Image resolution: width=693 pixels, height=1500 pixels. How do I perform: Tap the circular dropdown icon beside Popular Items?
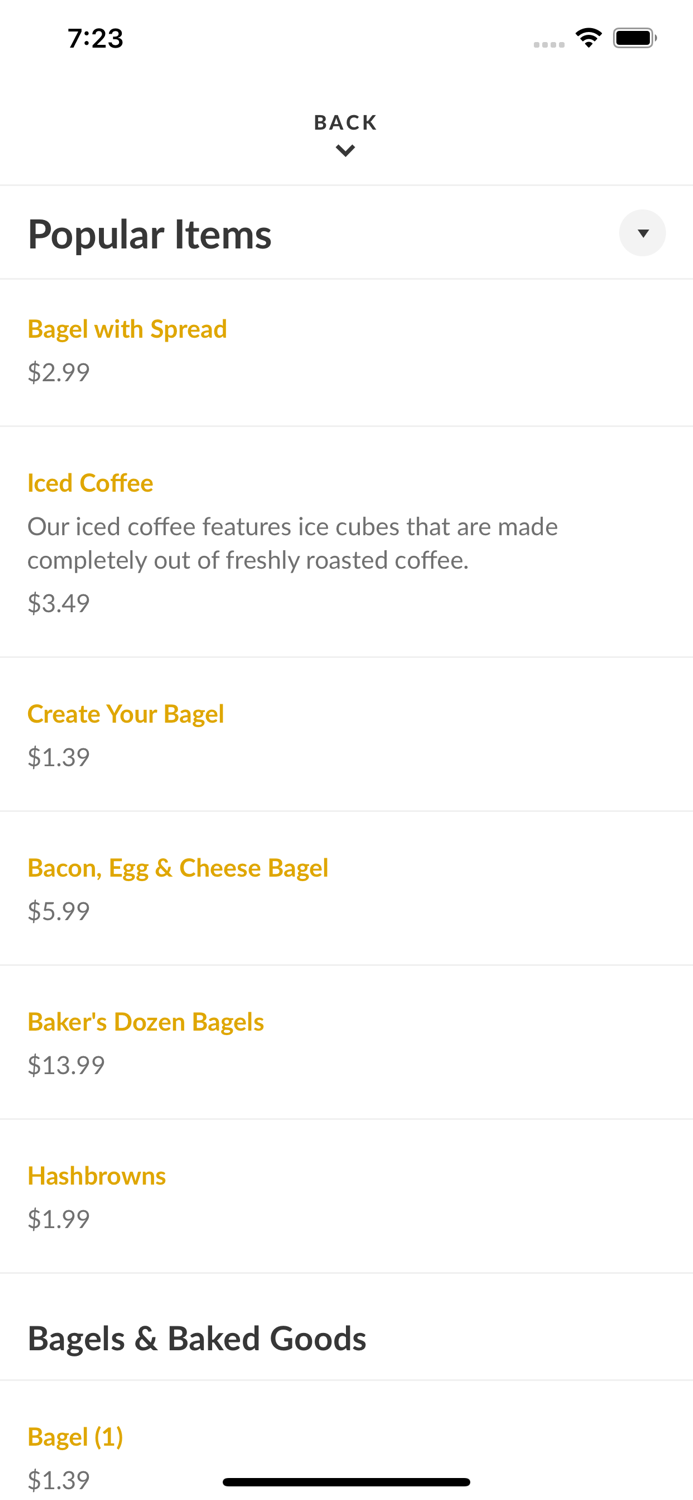643,233
